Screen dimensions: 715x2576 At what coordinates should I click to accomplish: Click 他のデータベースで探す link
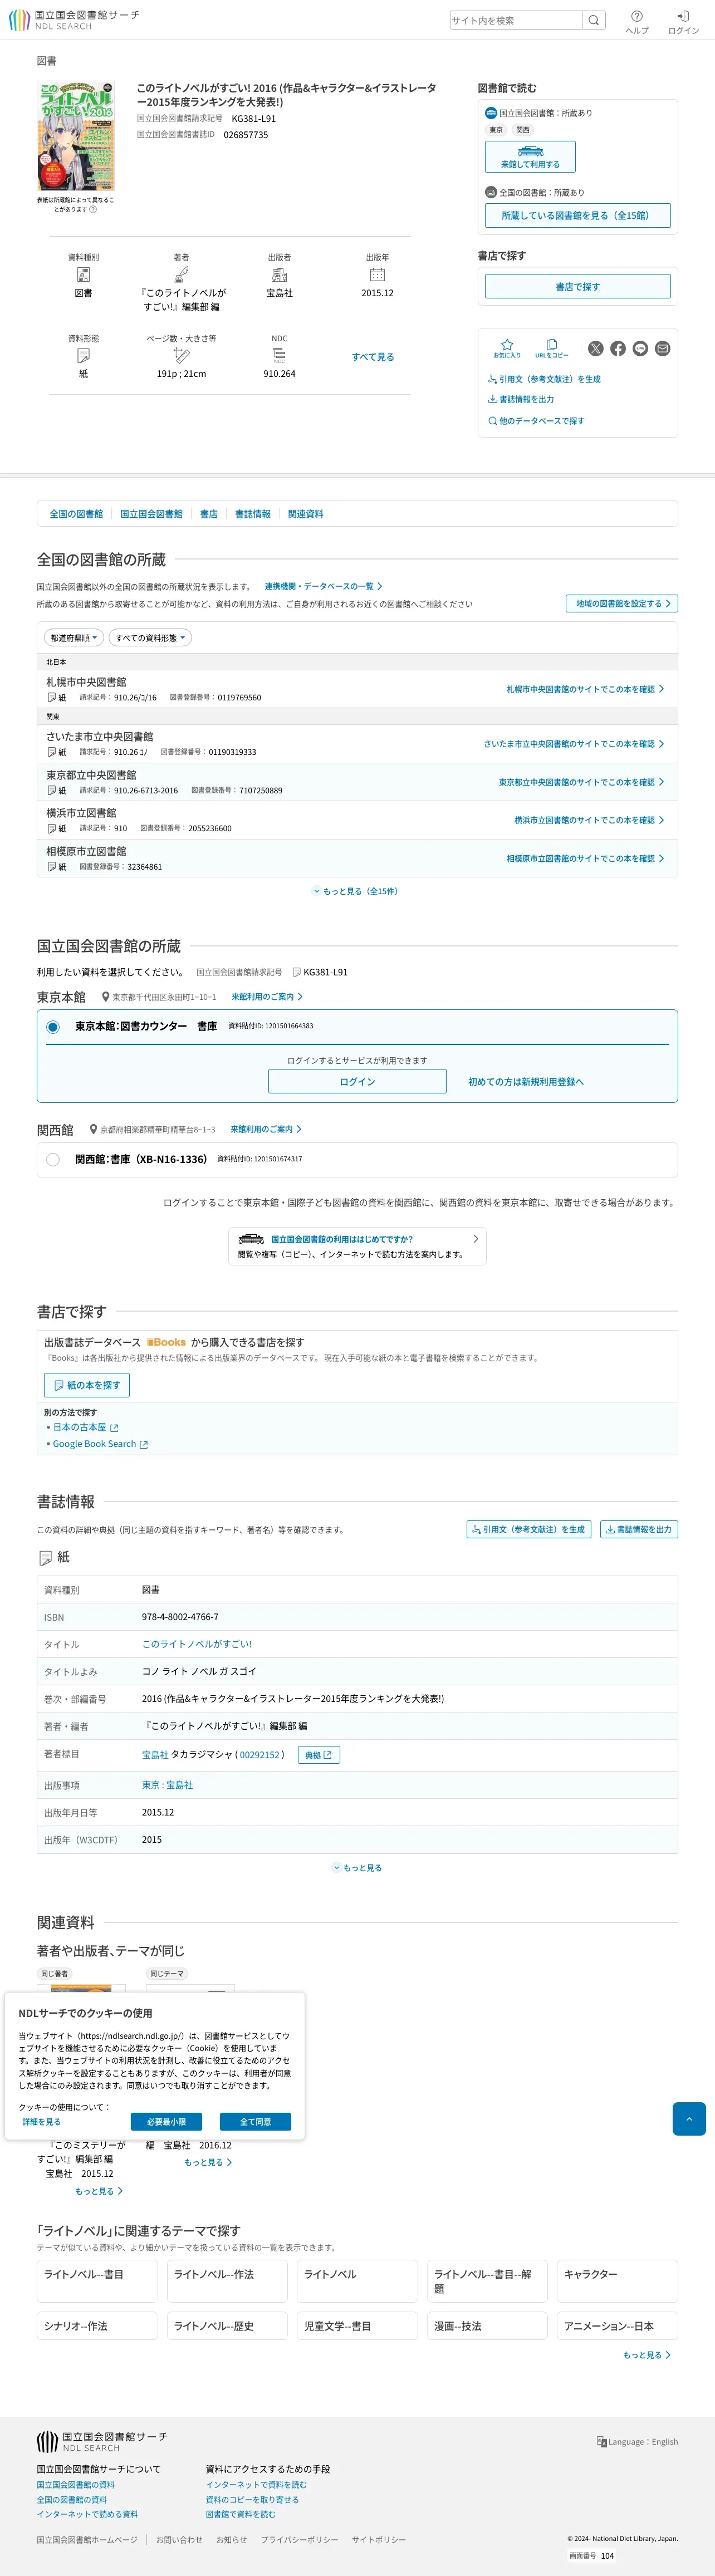[536, 421]
